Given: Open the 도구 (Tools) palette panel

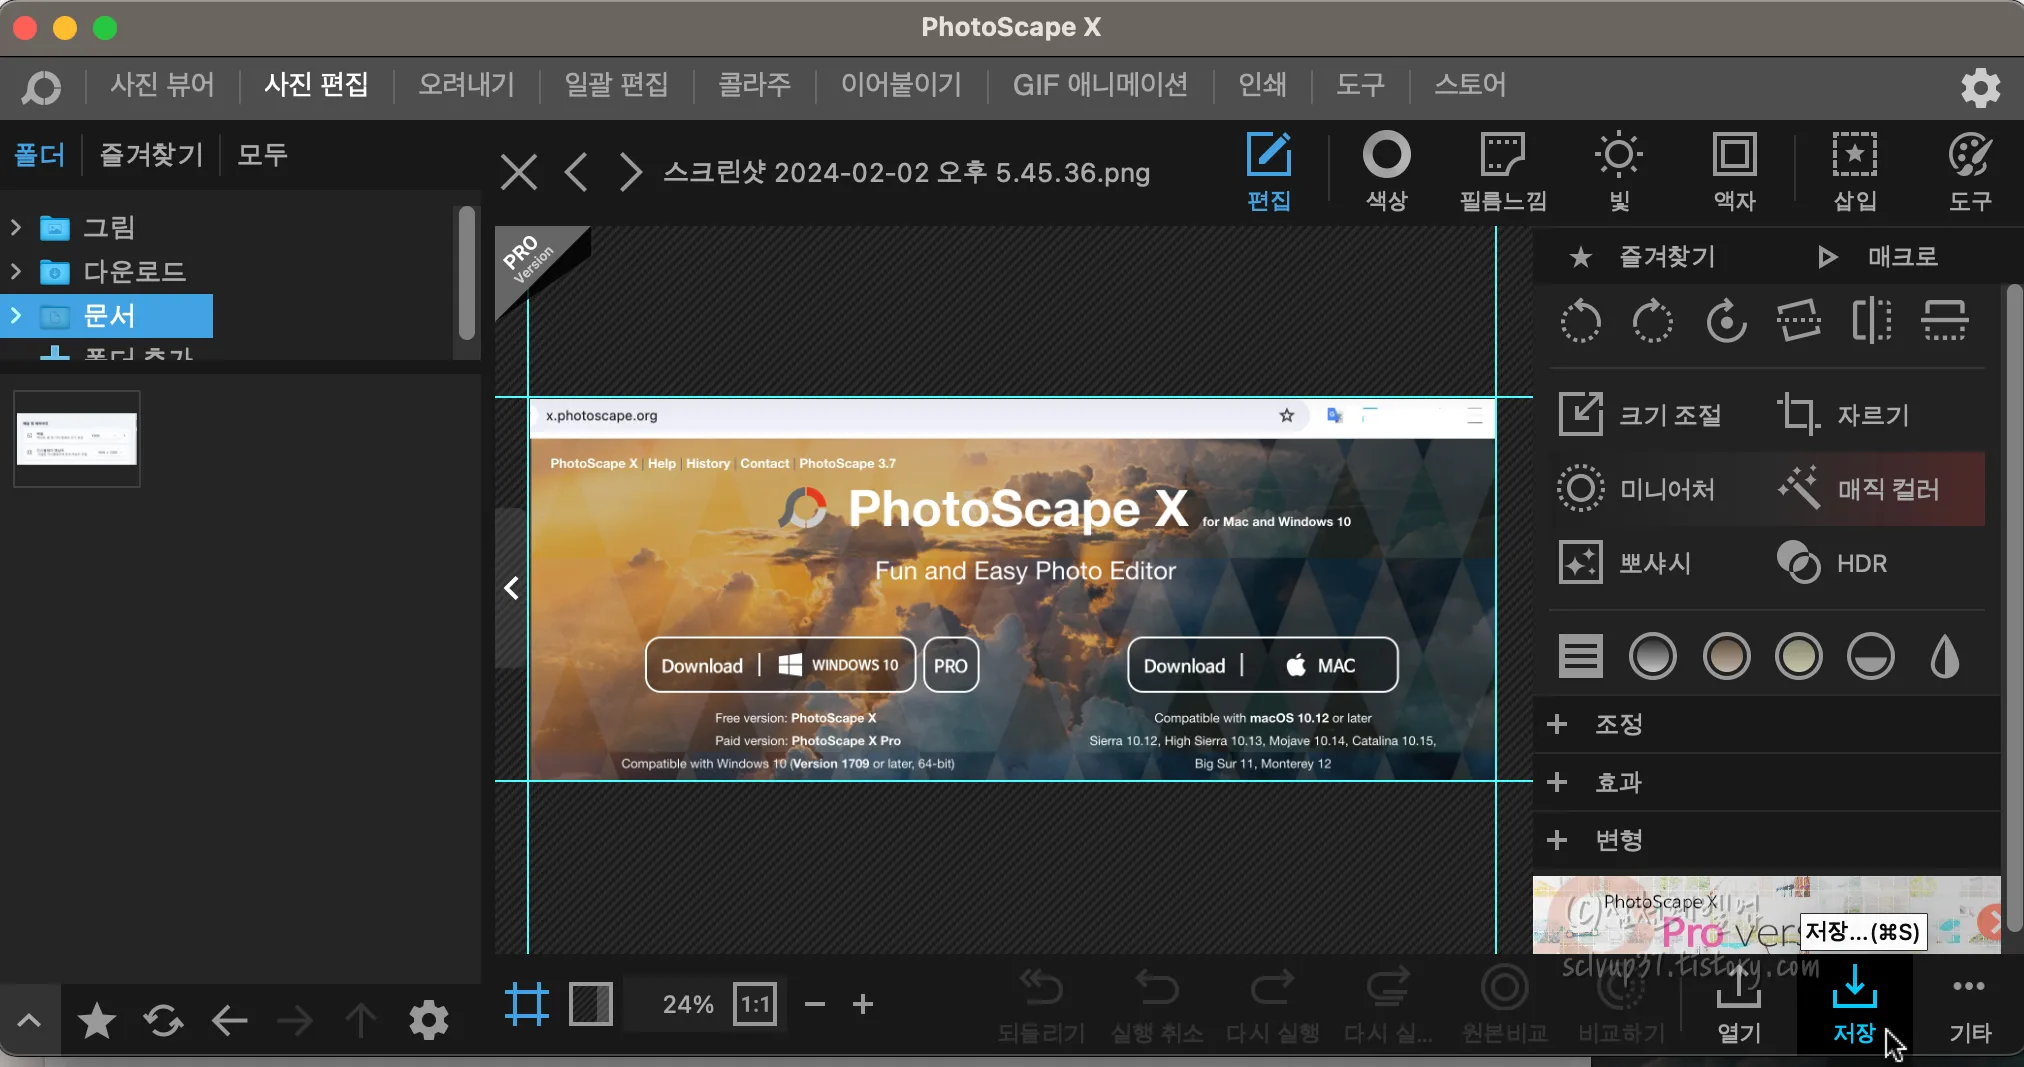Looking at the screenshot, I should [1970, 172].
